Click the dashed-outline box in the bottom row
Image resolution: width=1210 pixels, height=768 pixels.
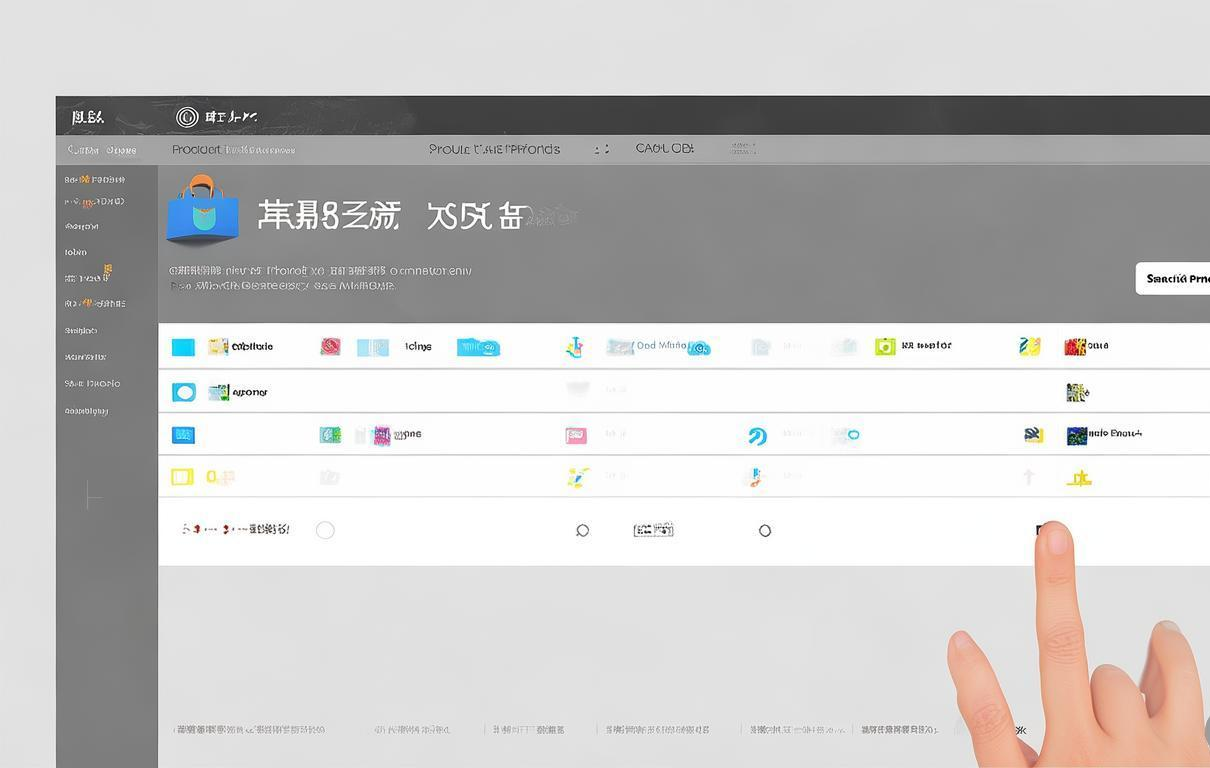[x=653, y=530]
